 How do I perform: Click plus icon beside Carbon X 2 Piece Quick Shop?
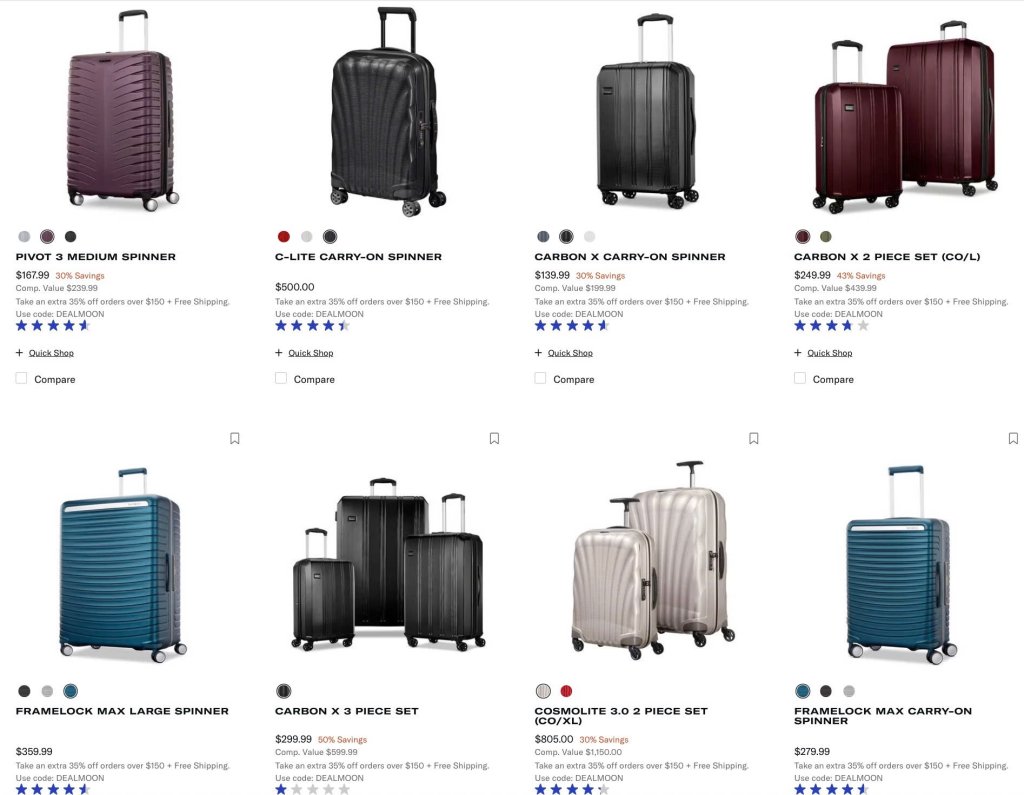coord(797,353)
